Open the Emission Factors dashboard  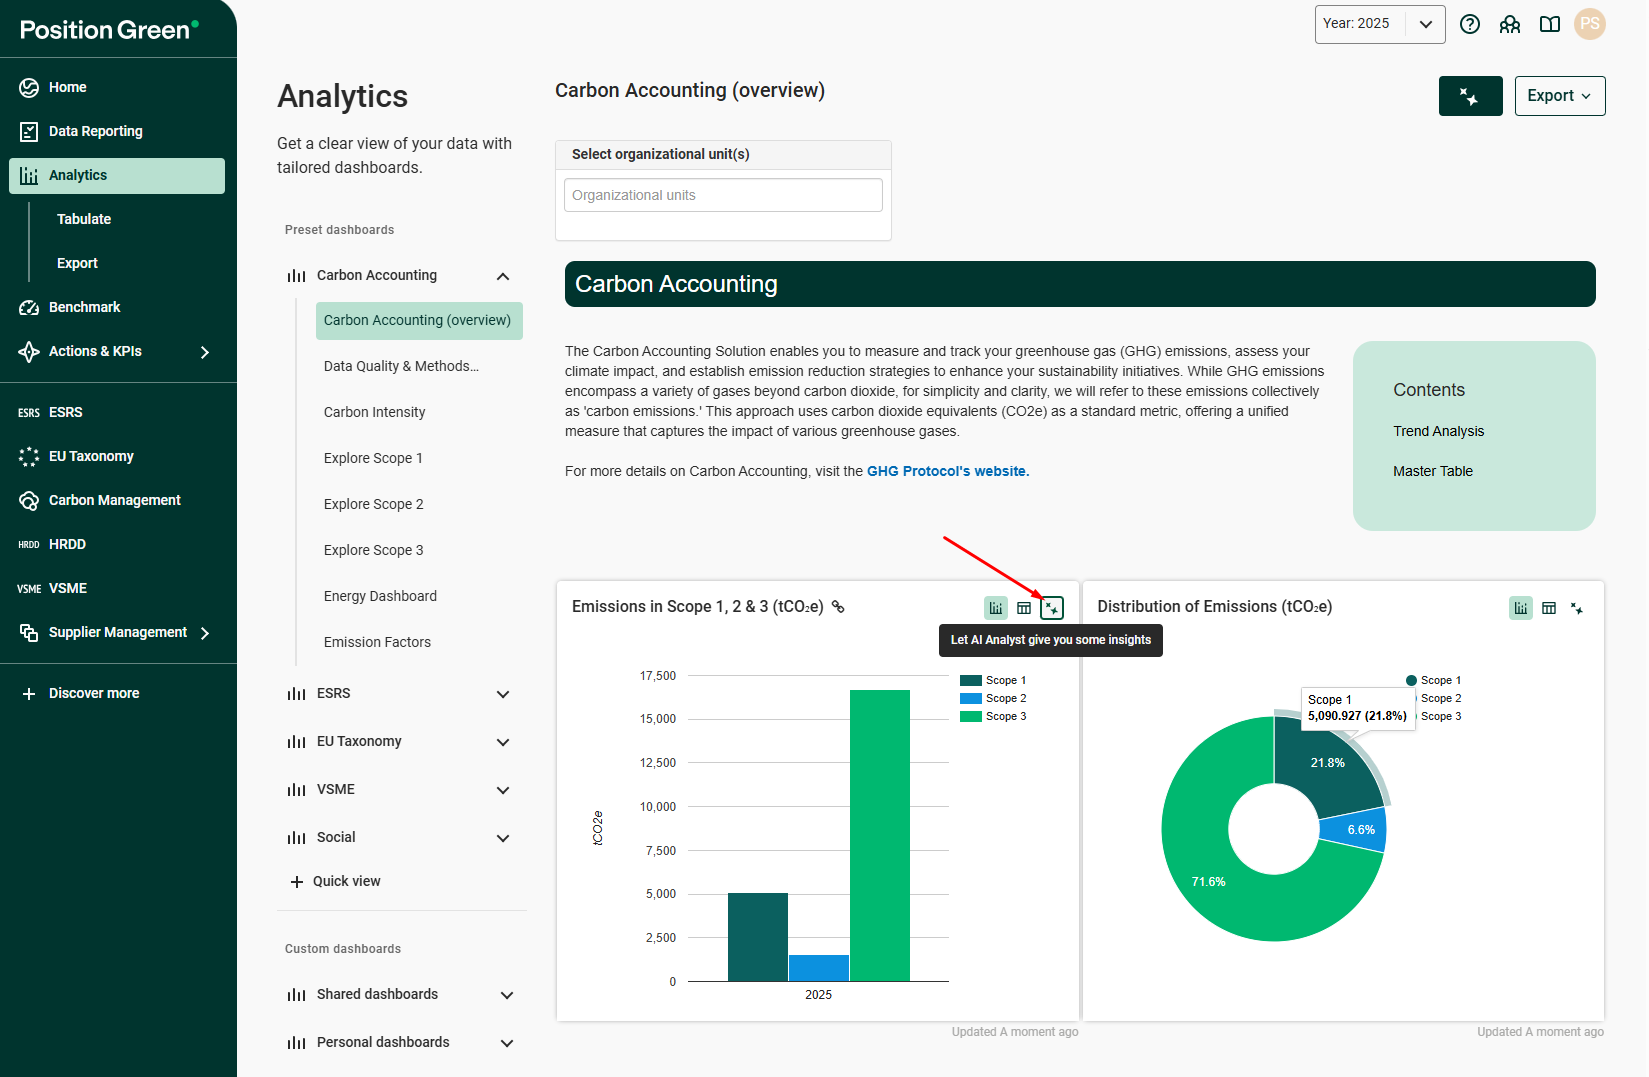tap(377, 642)
